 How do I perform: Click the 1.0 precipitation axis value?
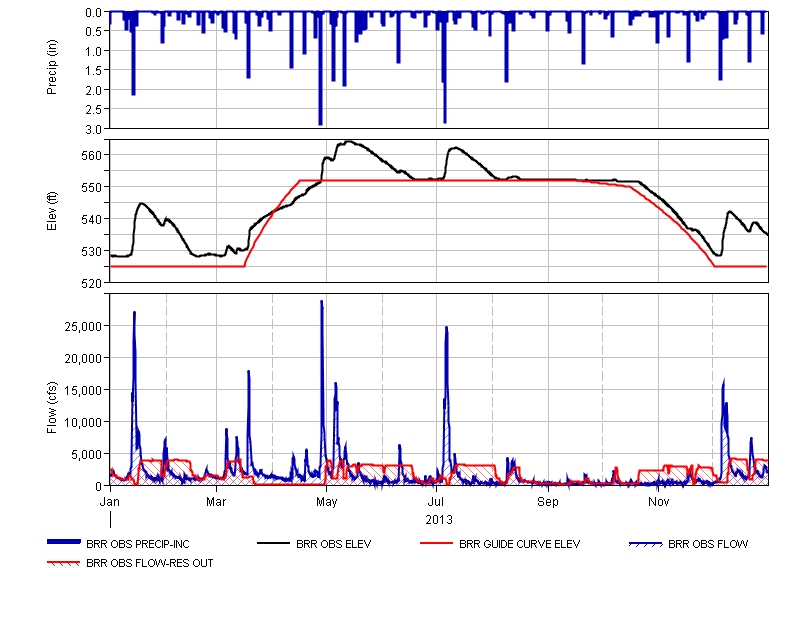pyautogui.click(x=94, y=51)
